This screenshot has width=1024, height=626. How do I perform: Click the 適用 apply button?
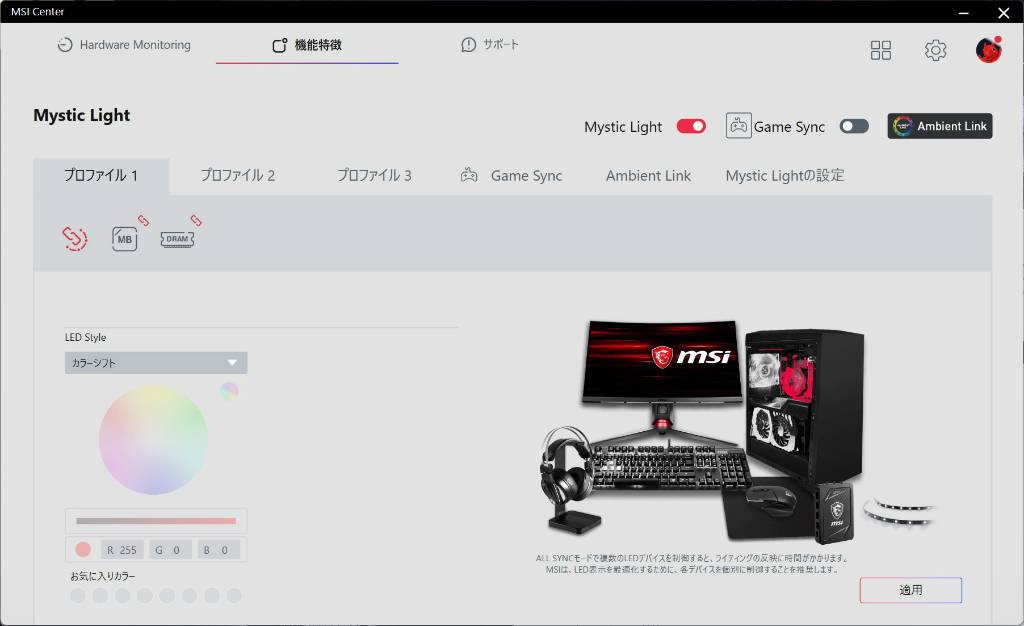click(910, 590)
